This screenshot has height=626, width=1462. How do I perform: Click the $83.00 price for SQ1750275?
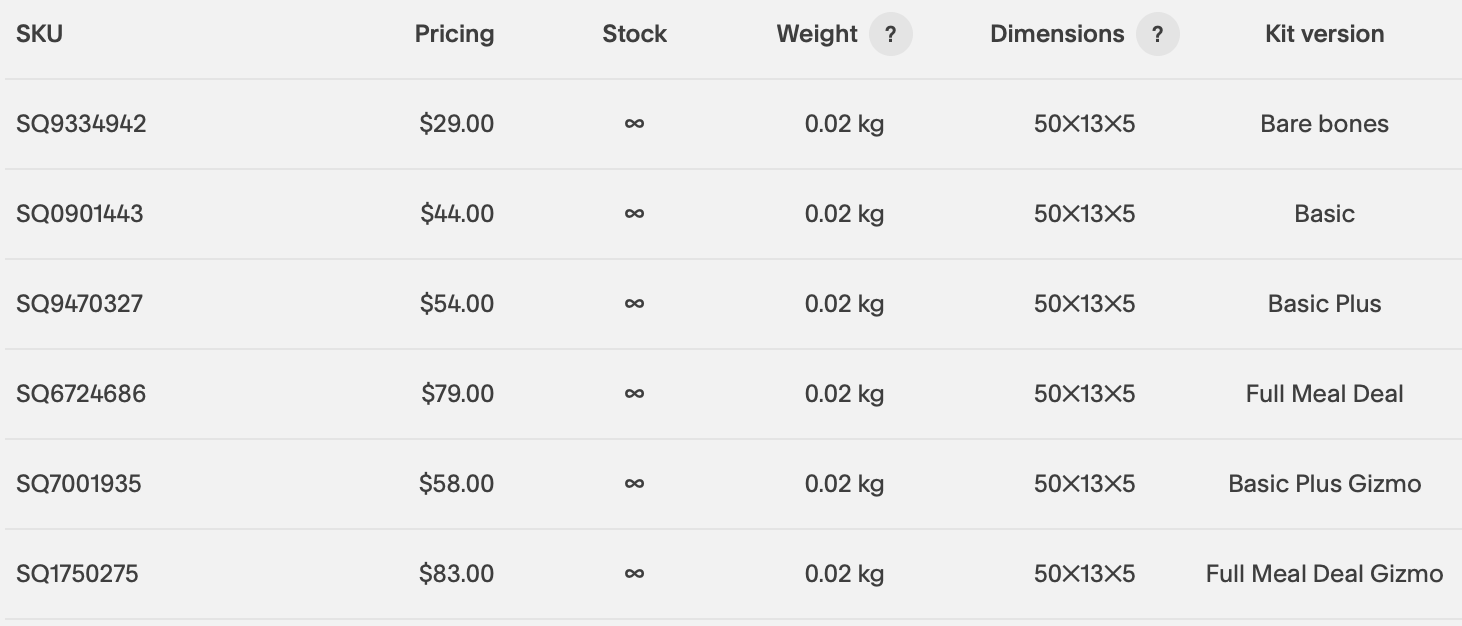(457, 574)
